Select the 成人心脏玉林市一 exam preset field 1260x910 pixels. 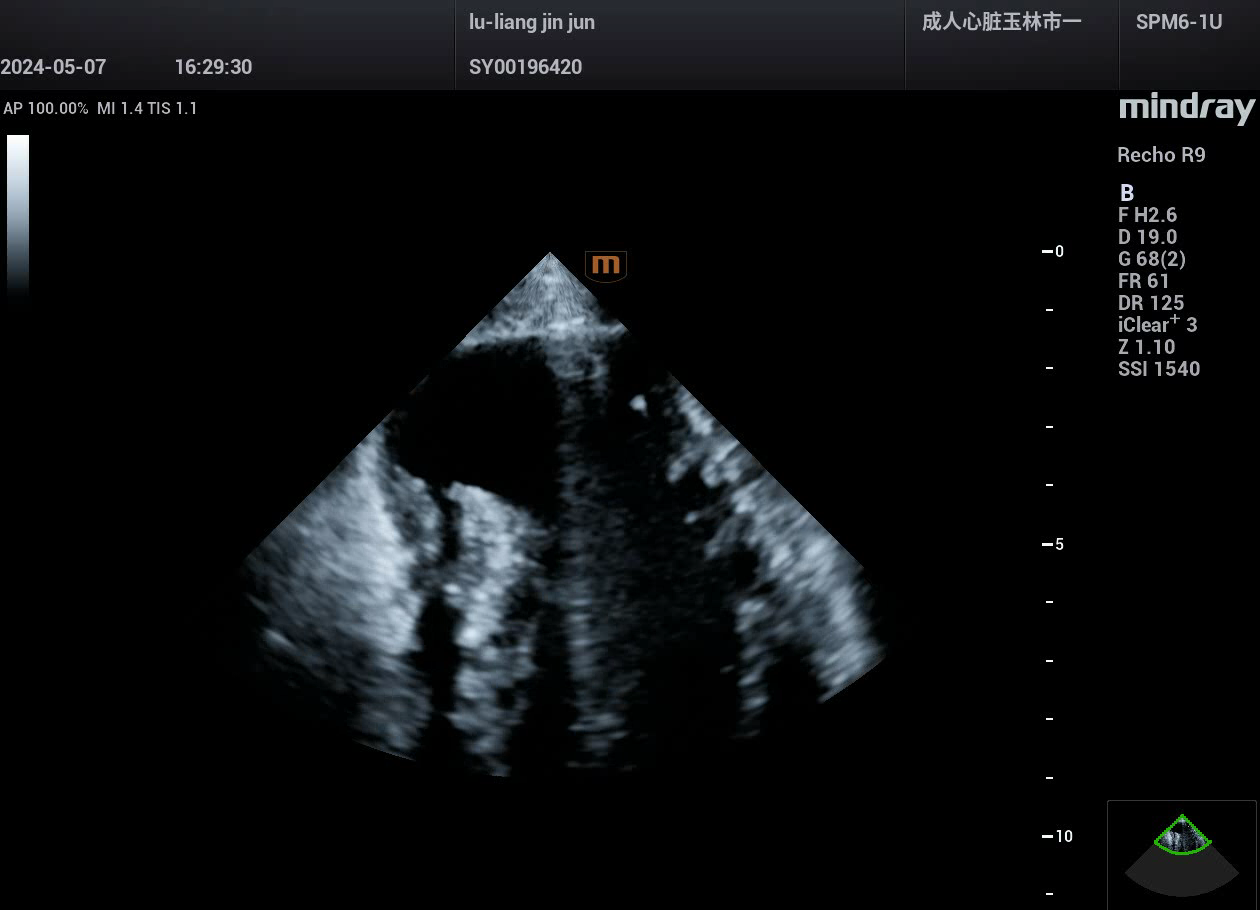pos(1001,22)
